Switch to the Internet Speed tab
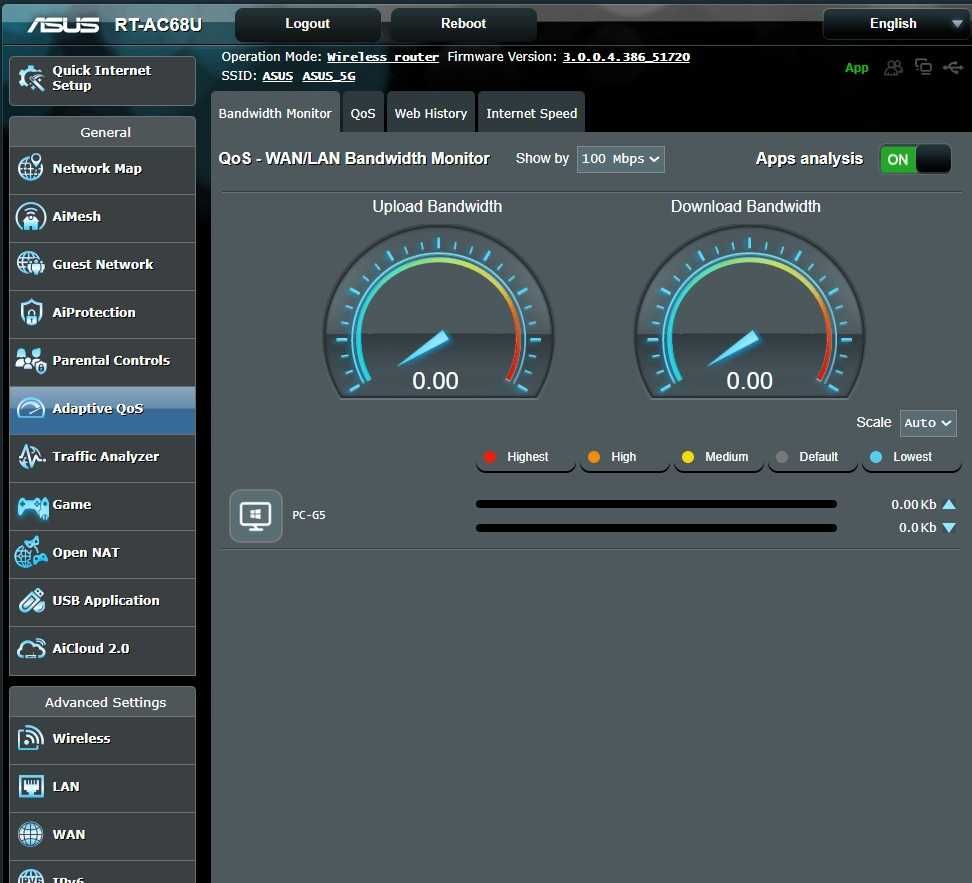 pos(531,113)
